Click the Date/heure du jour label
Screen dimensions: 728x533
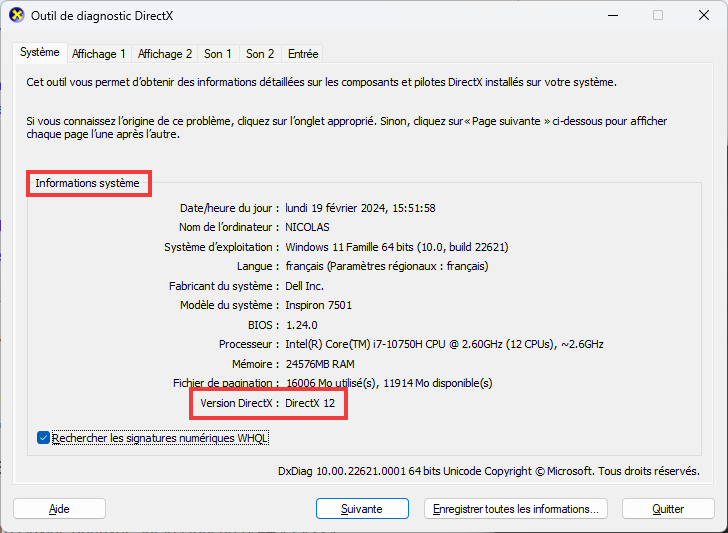230,208
